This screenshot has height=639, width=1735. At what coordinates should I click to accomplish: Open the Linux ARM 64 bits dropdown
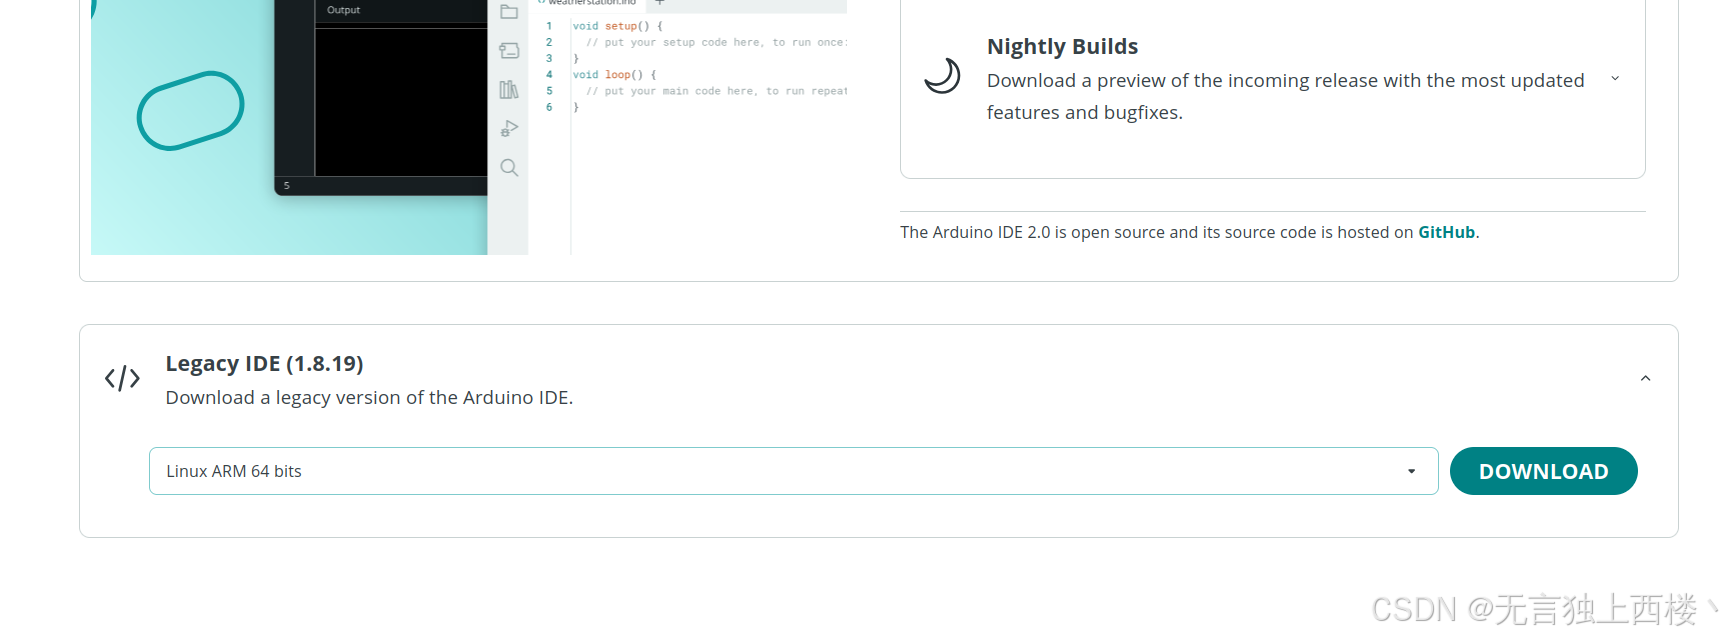click(793, 471)
